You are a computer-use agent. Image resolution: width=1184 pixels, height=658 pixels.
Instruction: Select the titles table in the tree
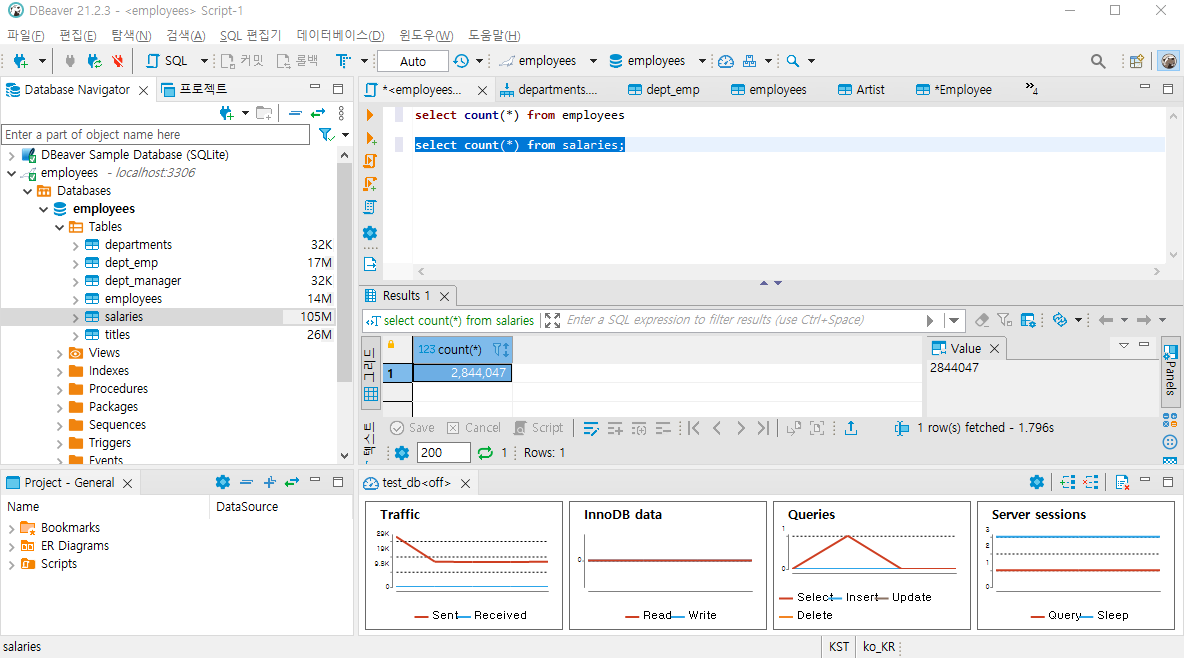point(117,335)
